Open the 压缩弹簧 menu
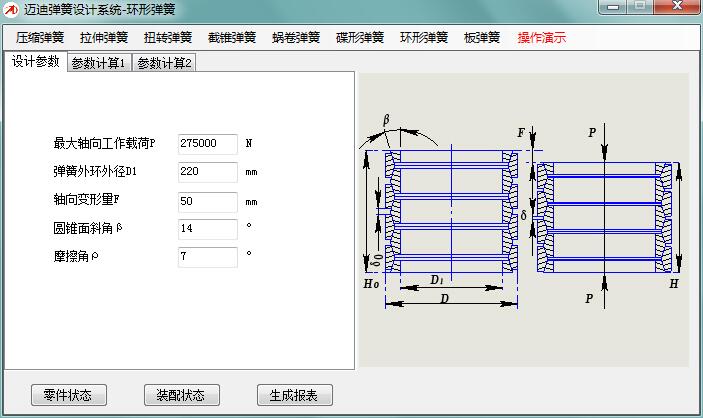The height and width of the screenshot is (418, 703). pos(40,38)
